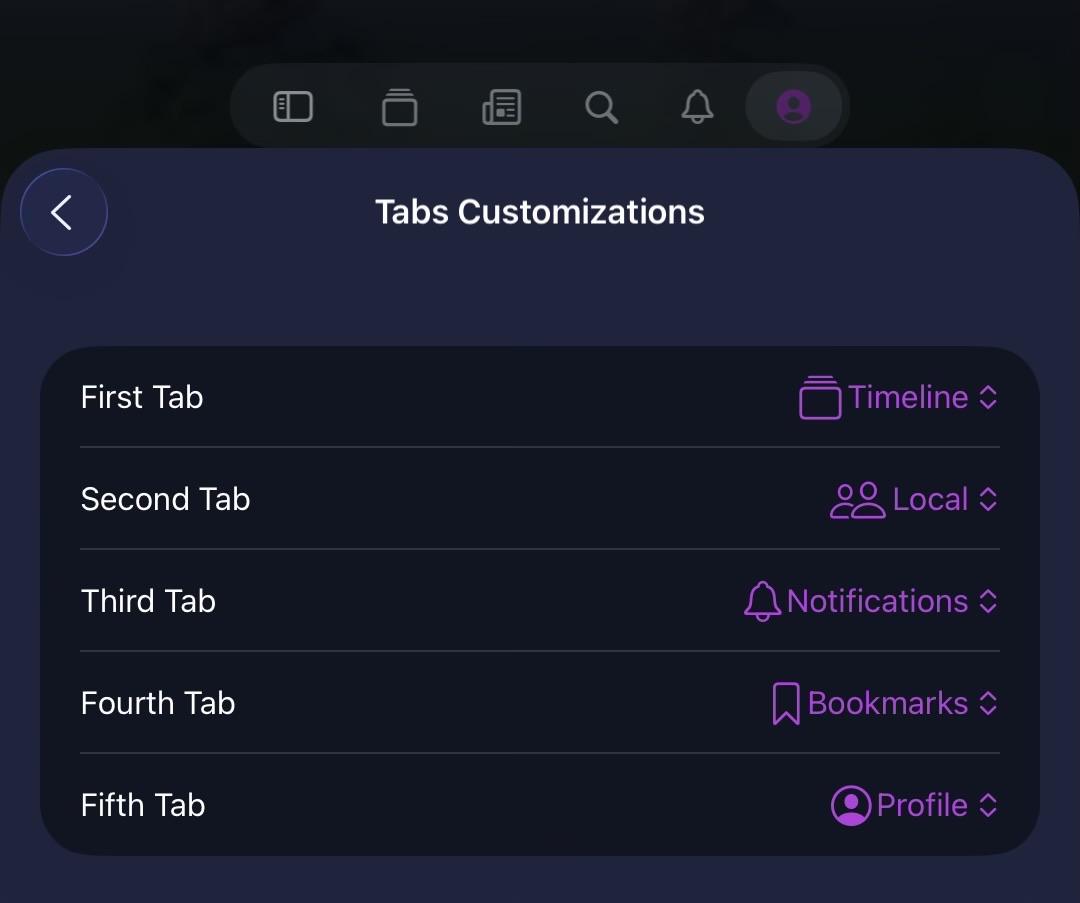Click the Local people icon in Second Tab row

(x=858, y=499)
